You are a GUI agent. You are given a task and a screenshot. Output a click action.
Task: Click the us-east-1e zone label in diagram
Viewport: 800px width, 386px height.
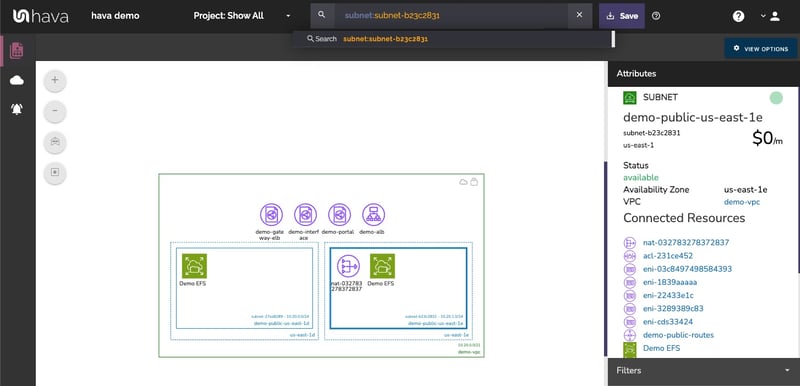click(457, 335)
